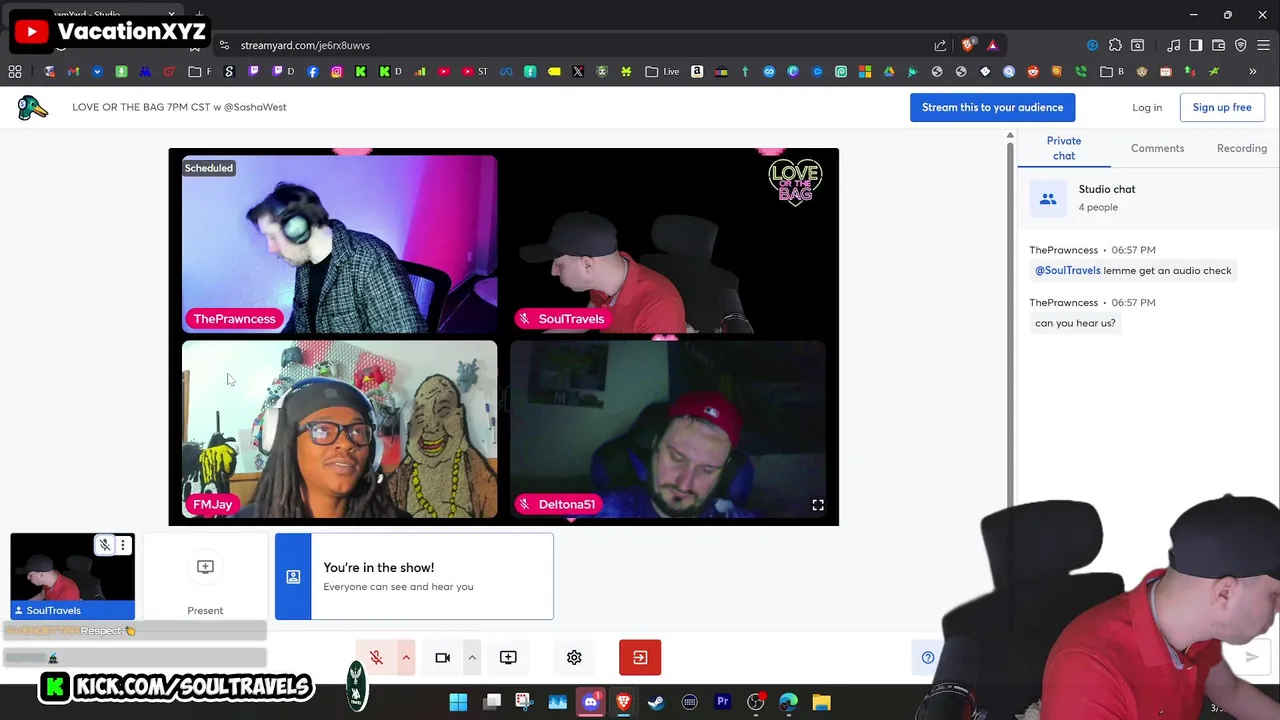Click fullscreen icon on video stage
Screen dimensions: 1280x720
click(818, 505)
